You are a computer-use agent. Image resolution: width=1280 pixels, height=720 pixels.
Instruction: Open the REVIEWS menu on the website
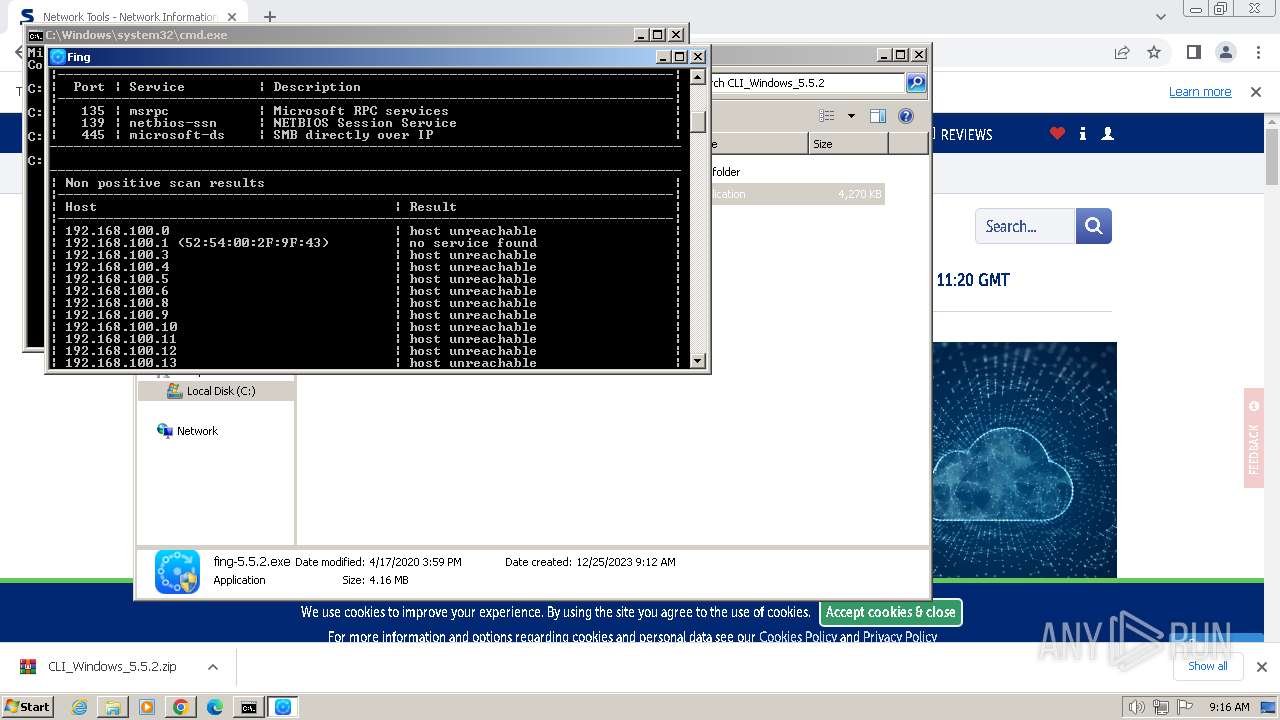pos(964,134)
